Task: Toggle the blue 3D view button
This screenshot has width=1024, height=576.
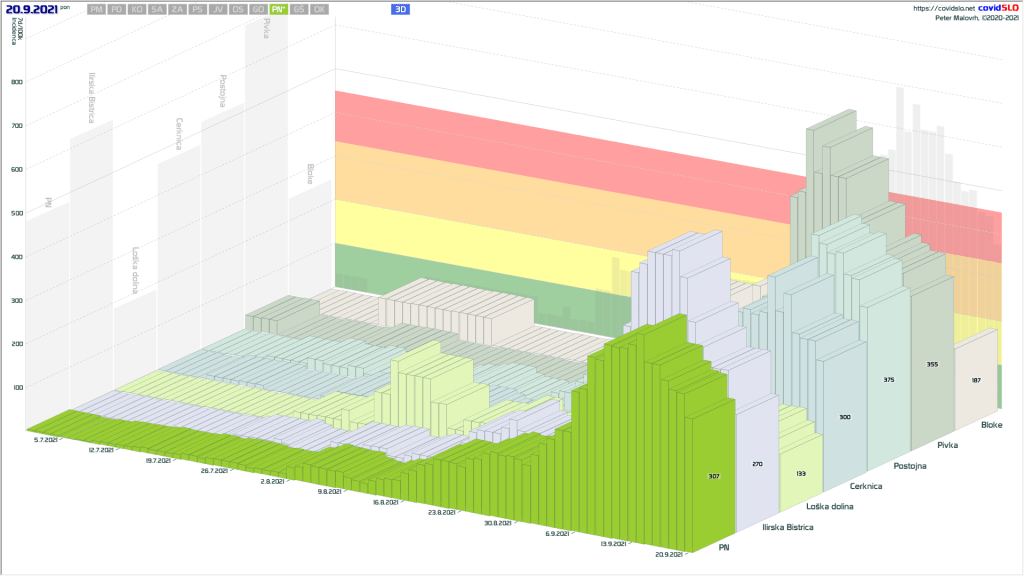Action: [400, 9]
